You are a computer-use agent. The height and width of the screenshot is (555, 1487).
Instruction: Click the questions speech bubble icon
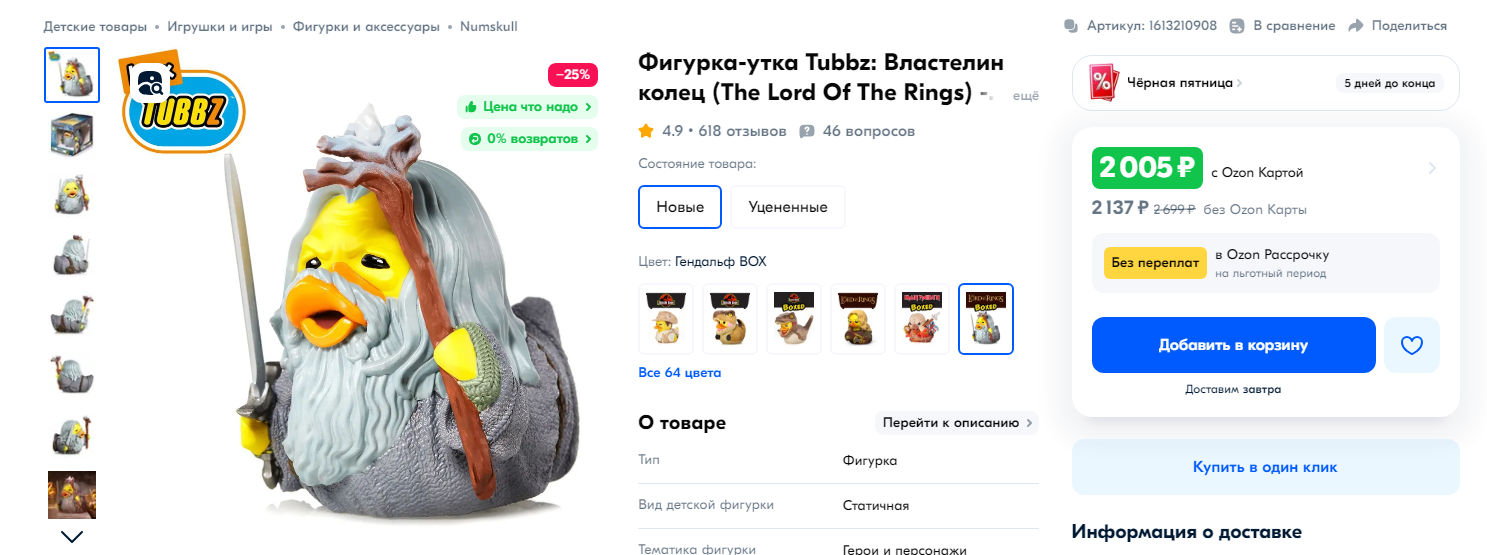pos(807,131)
